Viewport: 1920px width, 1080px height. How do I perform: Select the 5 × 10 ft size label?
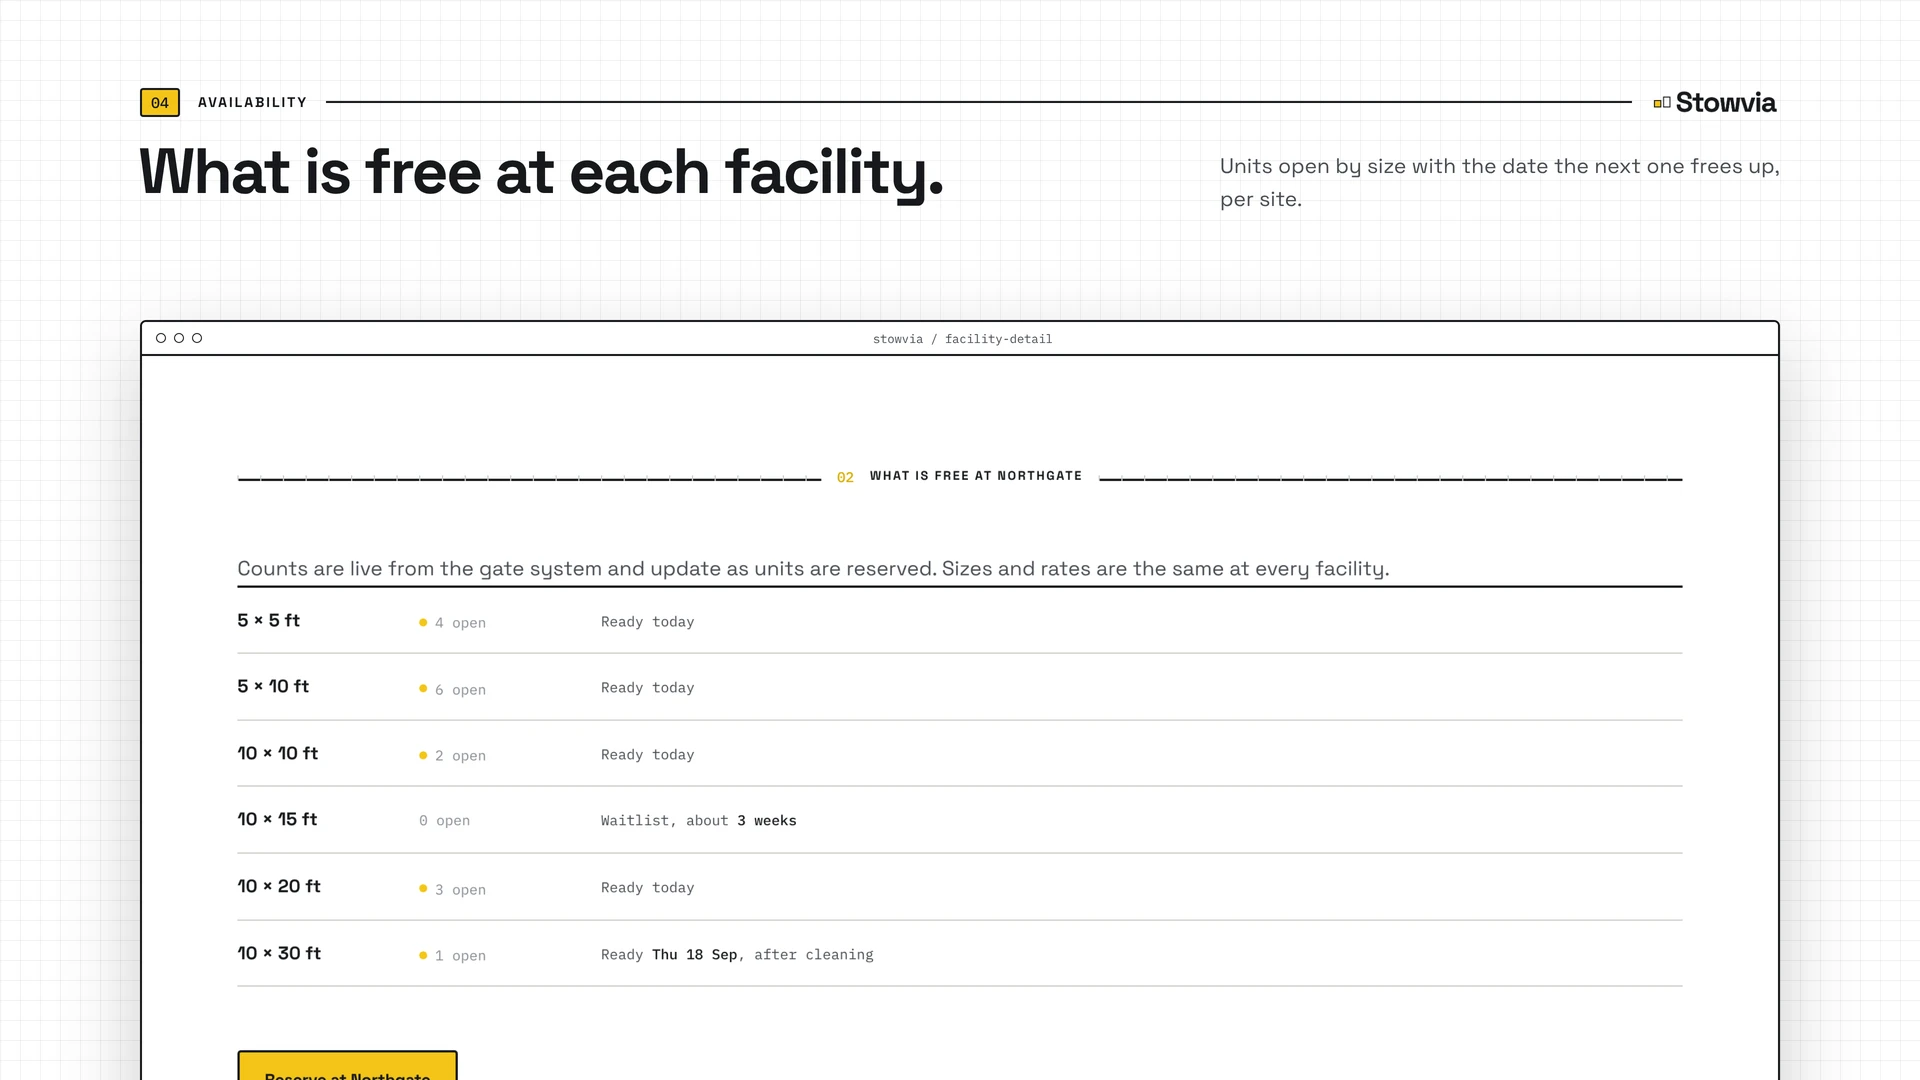(x=273, y=686)
